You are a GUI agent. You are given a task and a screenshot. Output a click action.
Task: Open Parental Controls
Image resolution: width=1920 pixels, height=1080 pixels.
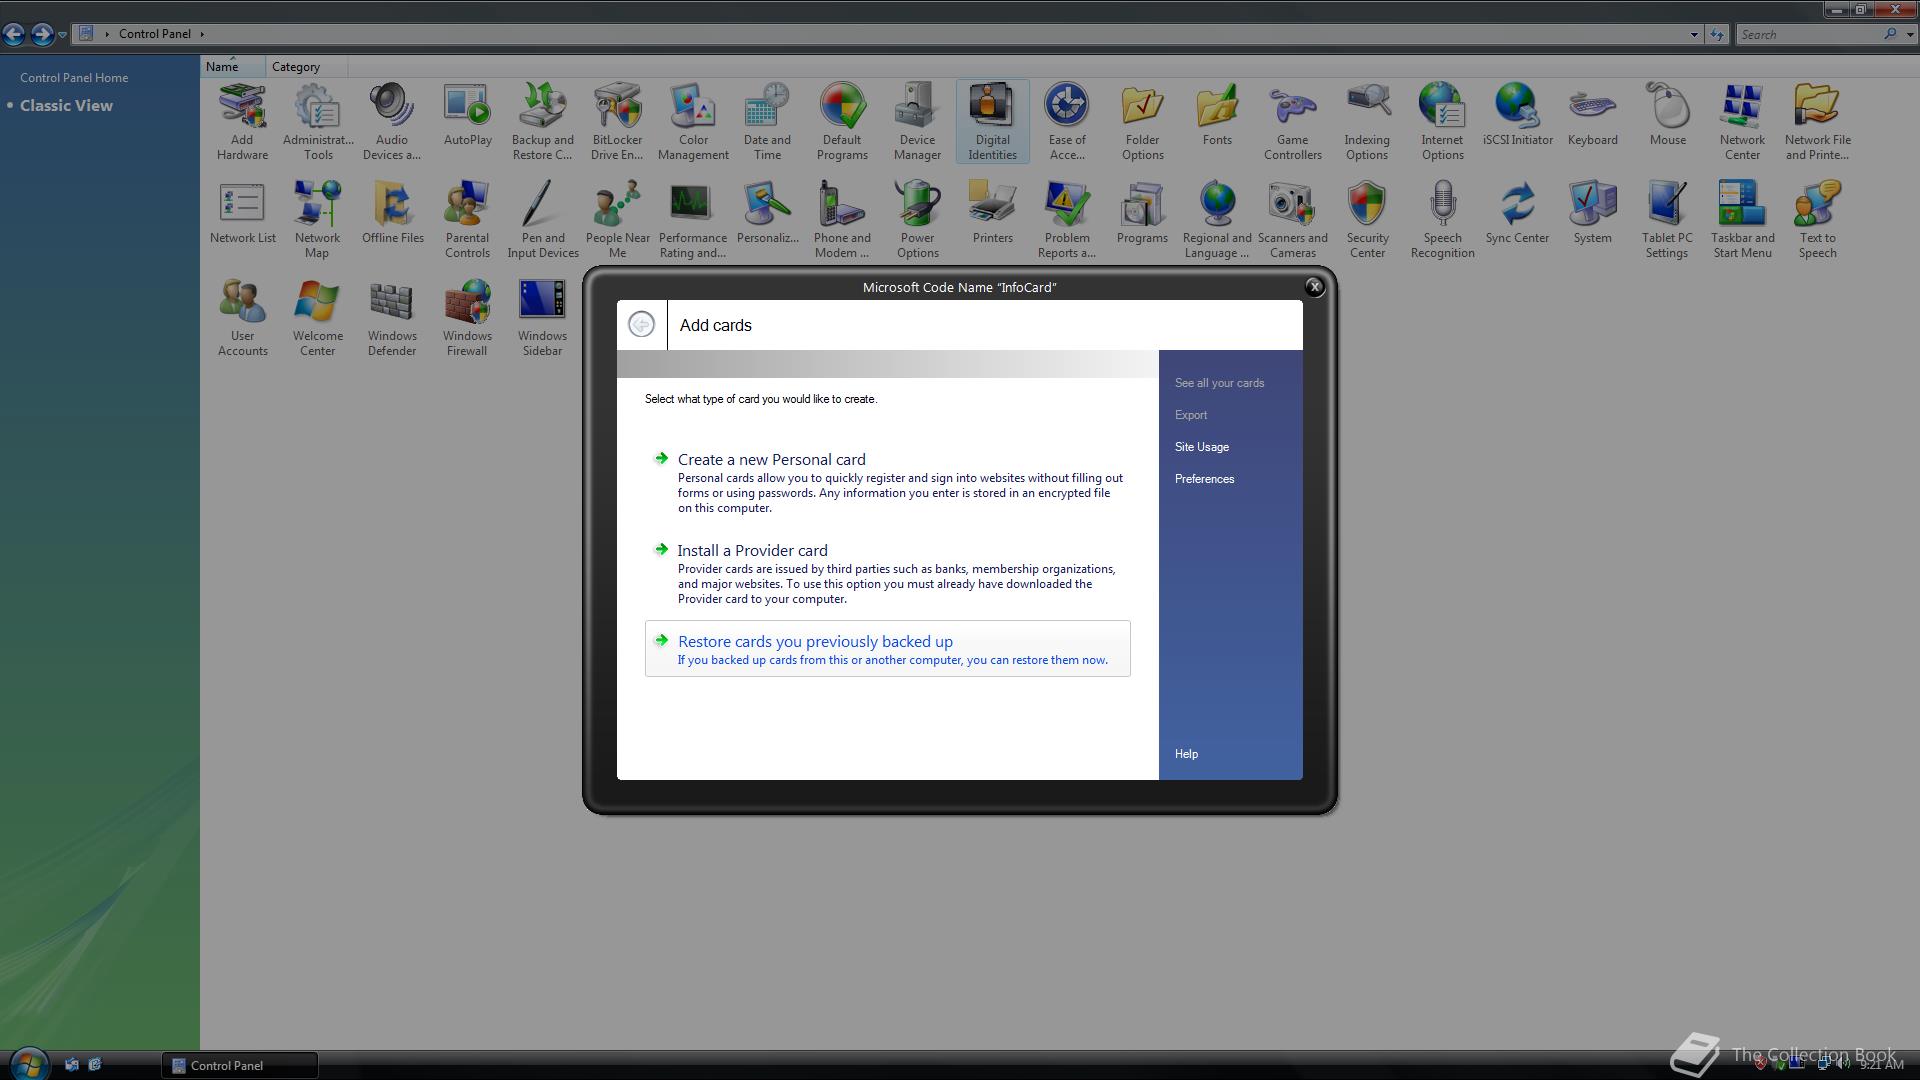pyautogui.click(x=467, y=219)
